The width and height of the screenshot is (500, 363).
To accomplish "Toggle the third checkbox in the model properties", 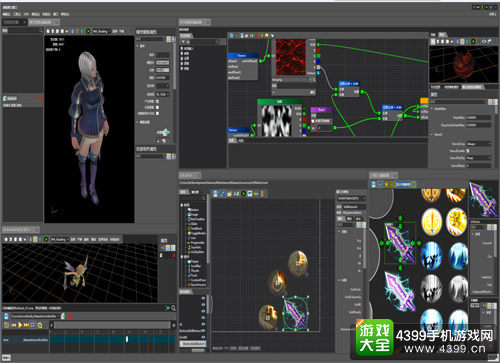I will point(157,113).
